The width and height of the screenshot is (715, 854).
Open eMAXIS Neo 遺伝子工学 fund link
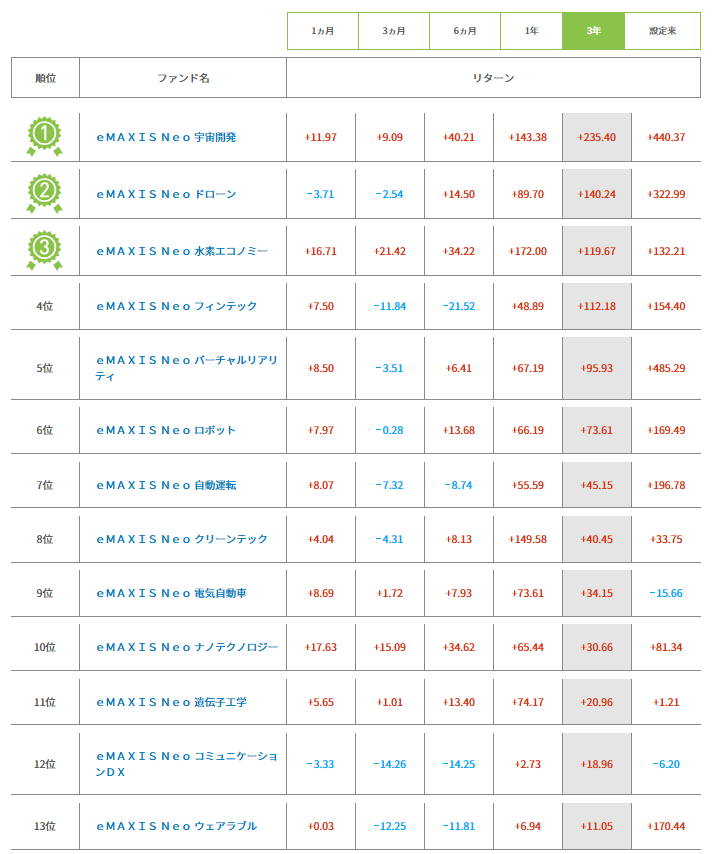point(171,702)
